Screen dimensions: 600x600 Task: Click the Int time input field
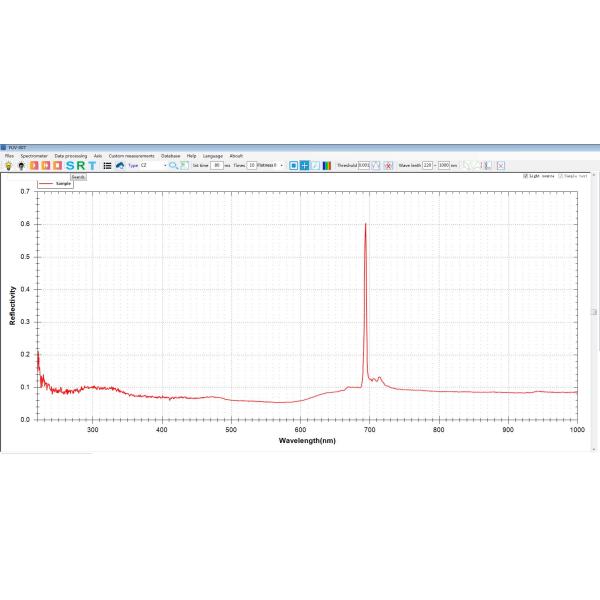click(217, 165)
